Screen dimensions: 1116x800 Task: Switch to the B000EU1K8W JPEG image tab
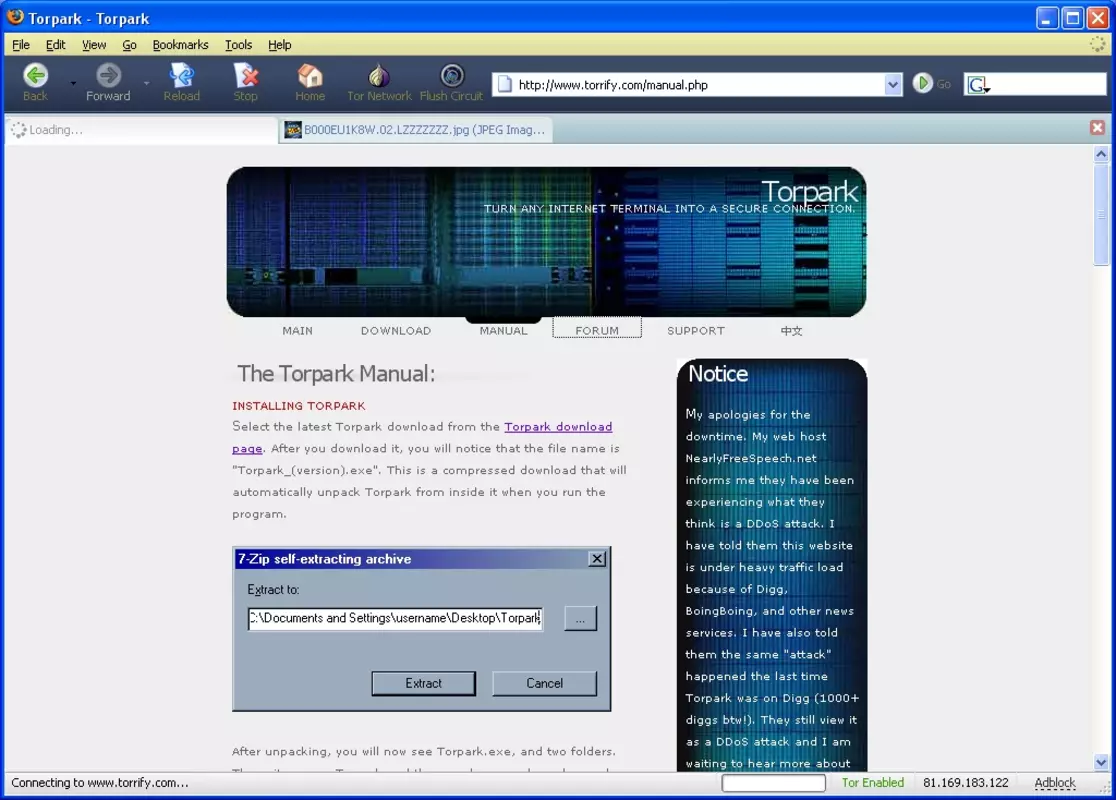click(415, 130)
